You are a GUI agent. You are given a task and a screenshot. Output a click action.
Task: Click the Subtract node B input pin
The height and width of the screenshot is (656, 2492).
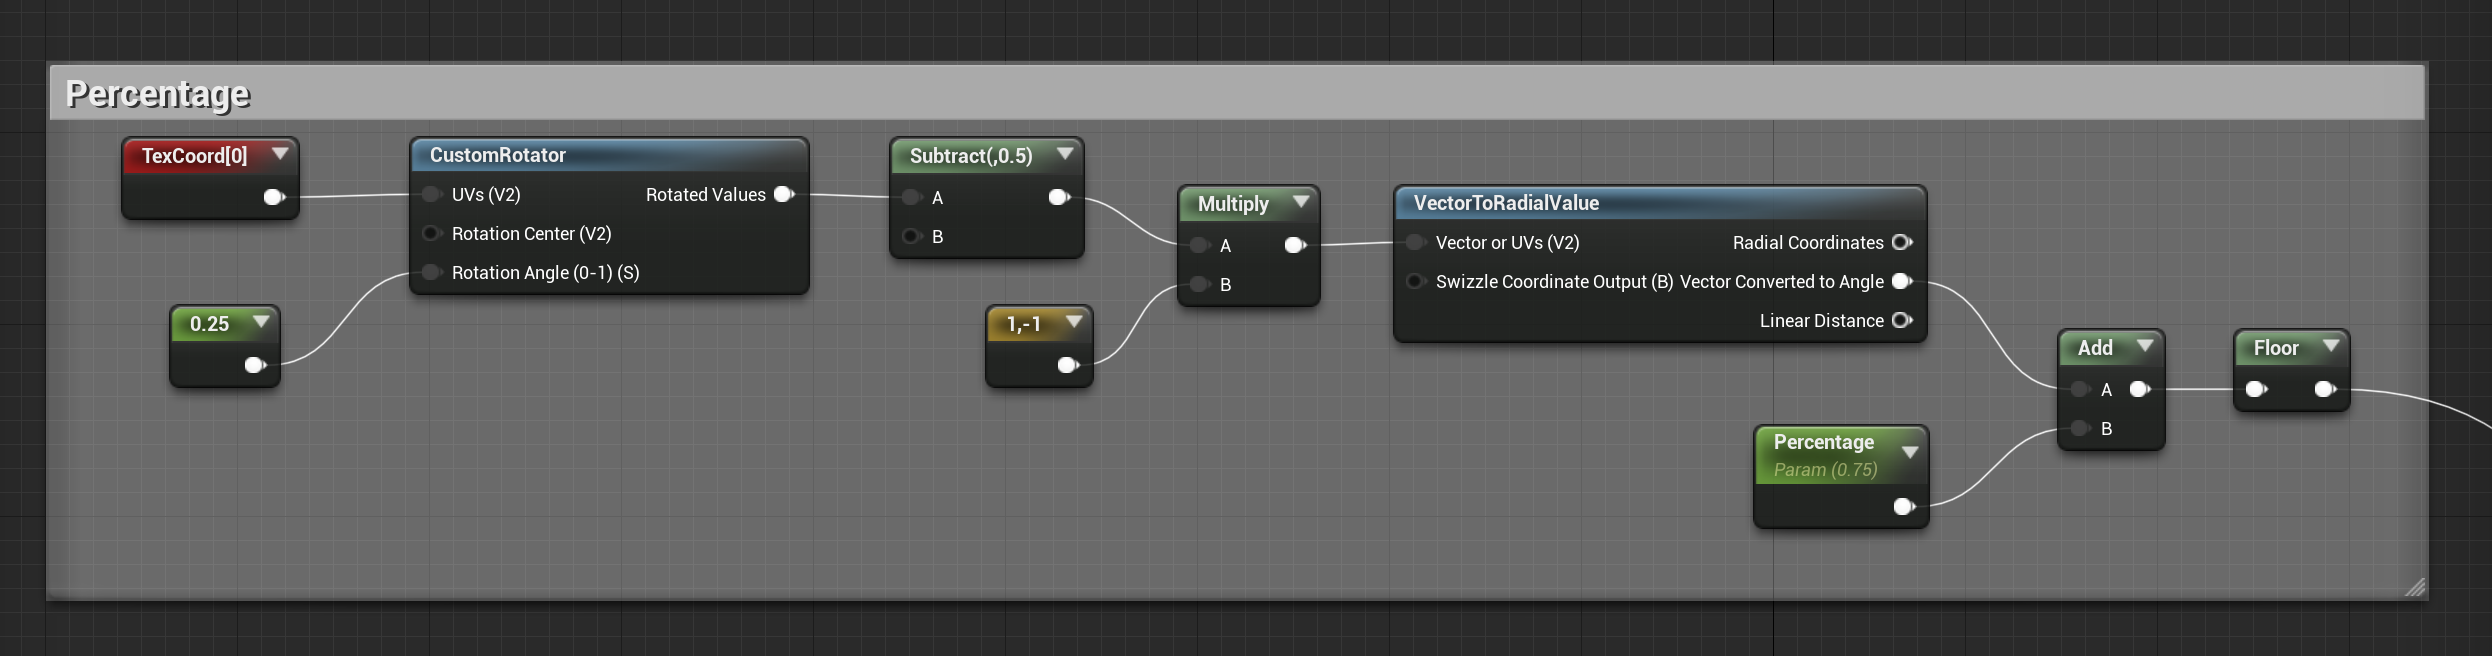911,236
